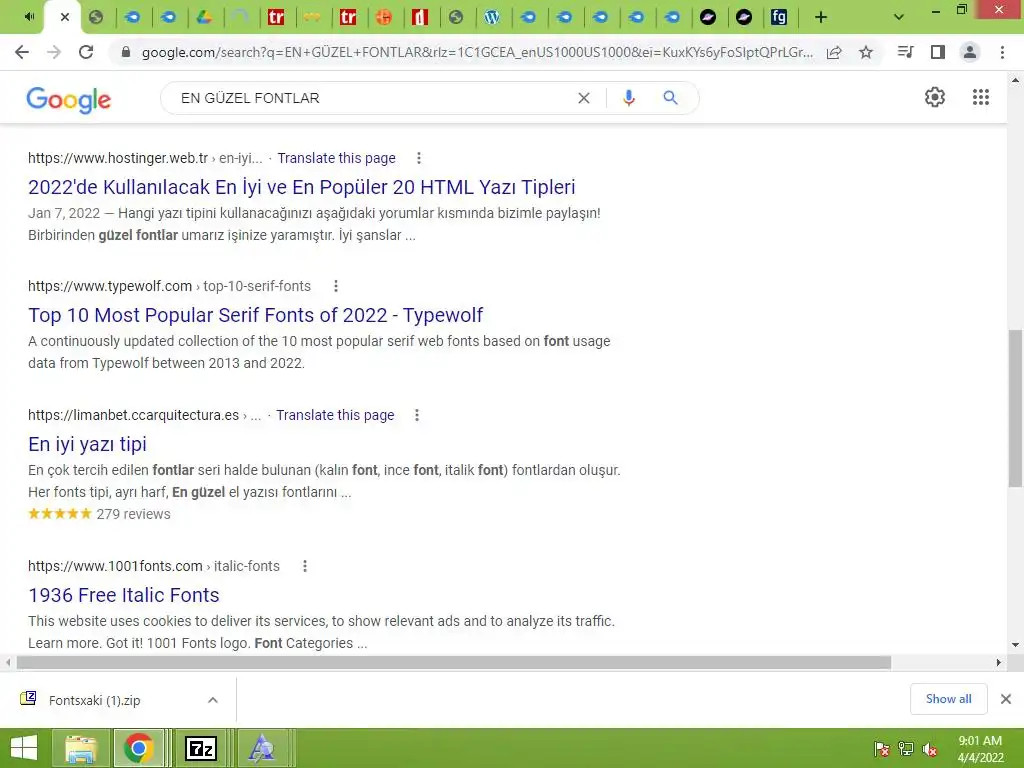Open File Explorer from the taskbar
Screen dimensions: 1024x768
(x=81, y=748)
